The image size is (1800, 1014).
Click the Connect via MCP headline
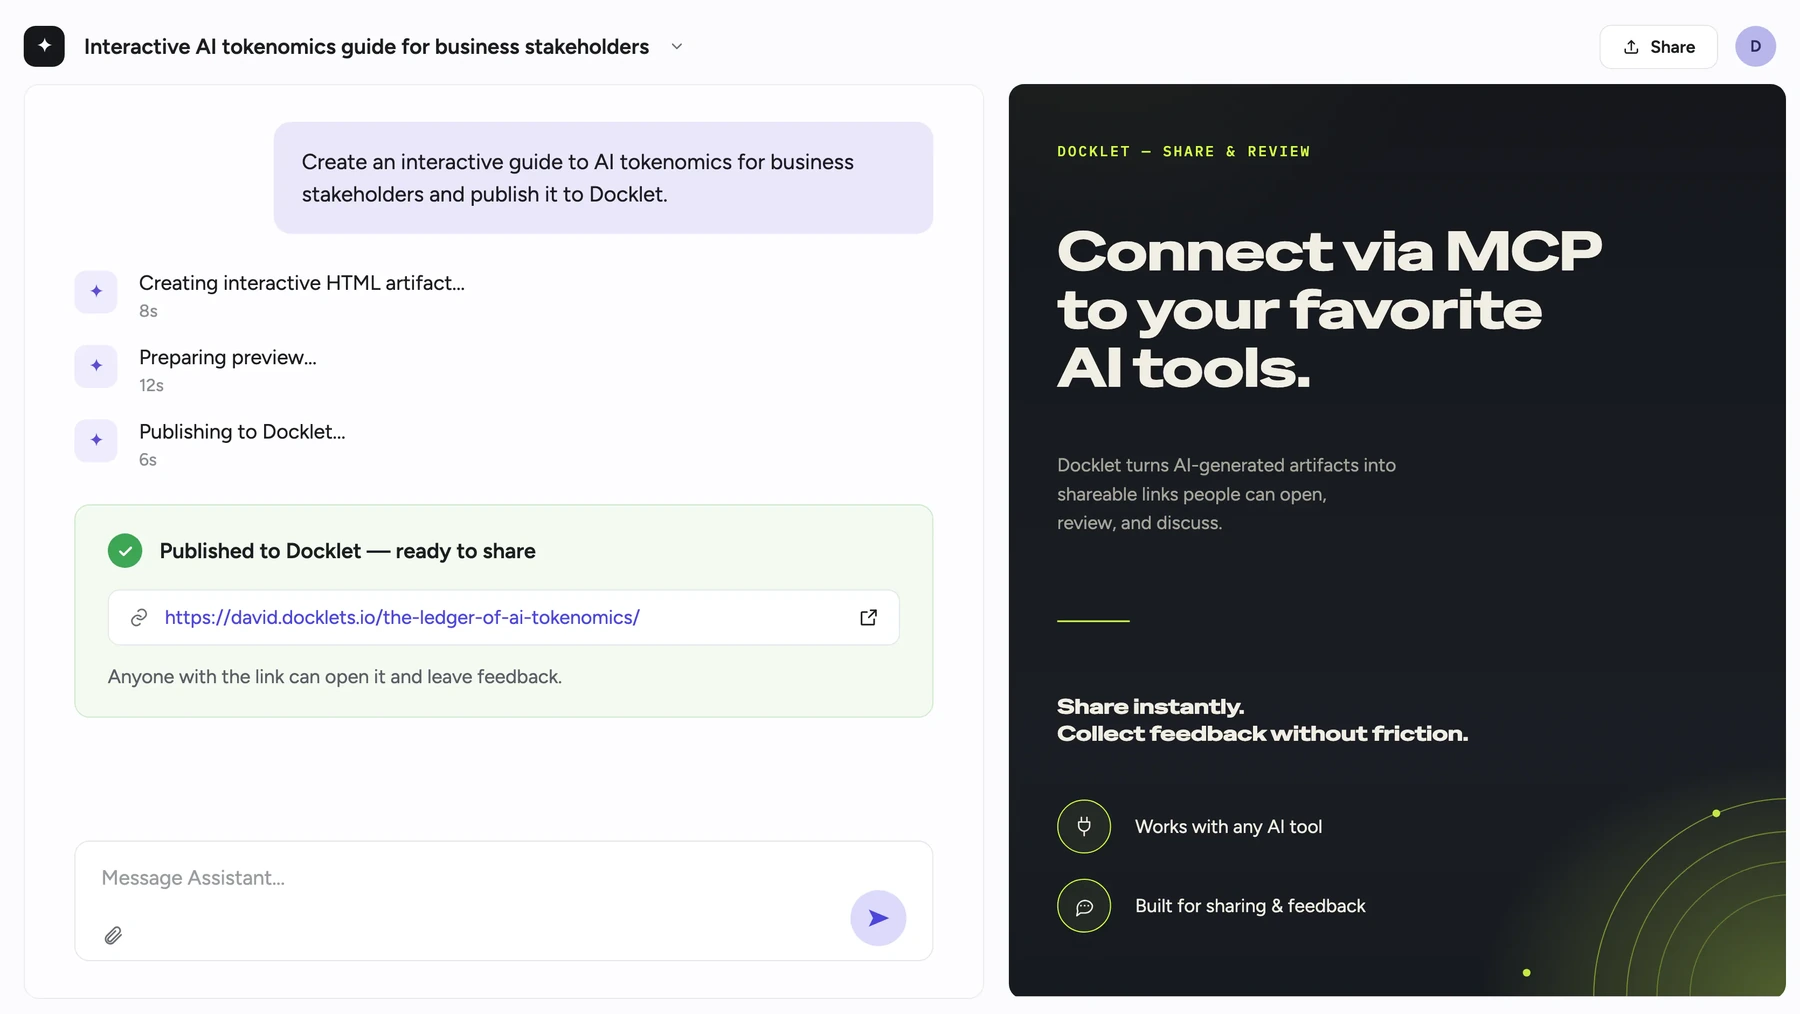pos(1329,309)
